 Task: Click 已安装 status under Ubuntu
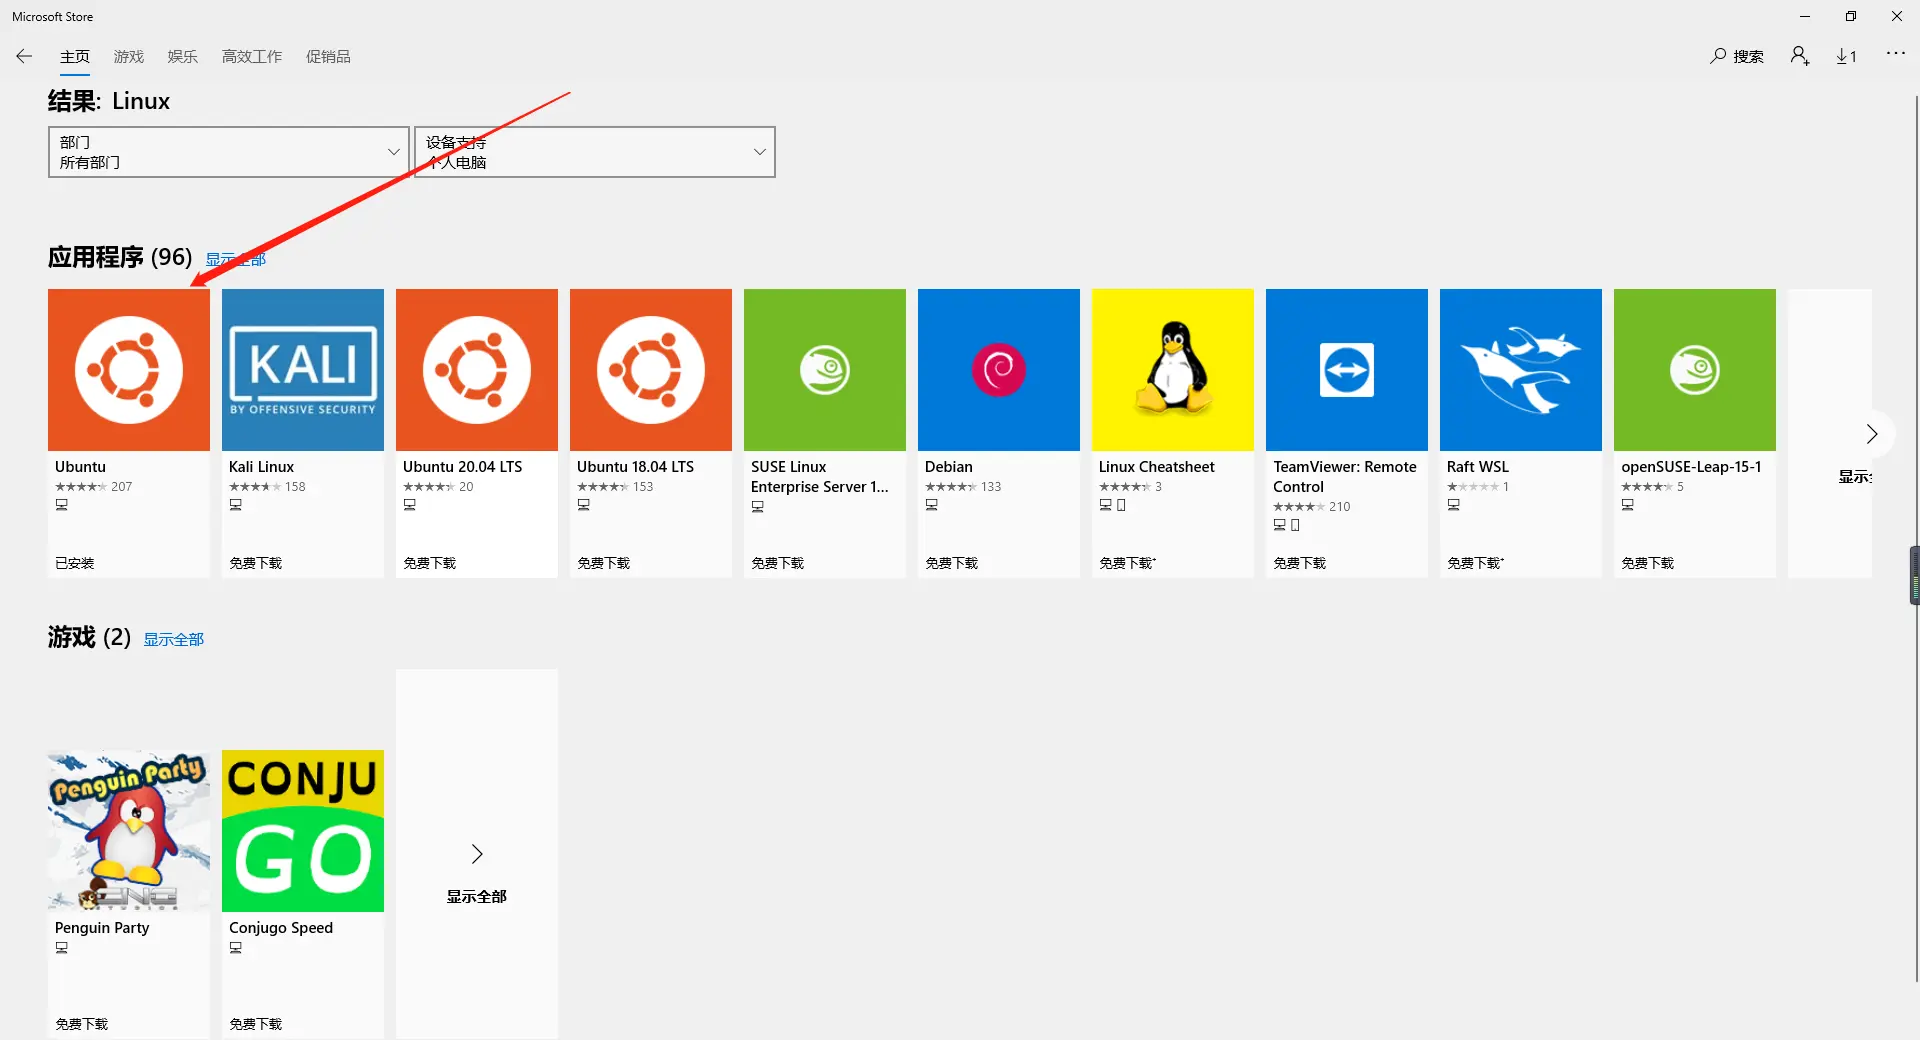tap(75, 563)
